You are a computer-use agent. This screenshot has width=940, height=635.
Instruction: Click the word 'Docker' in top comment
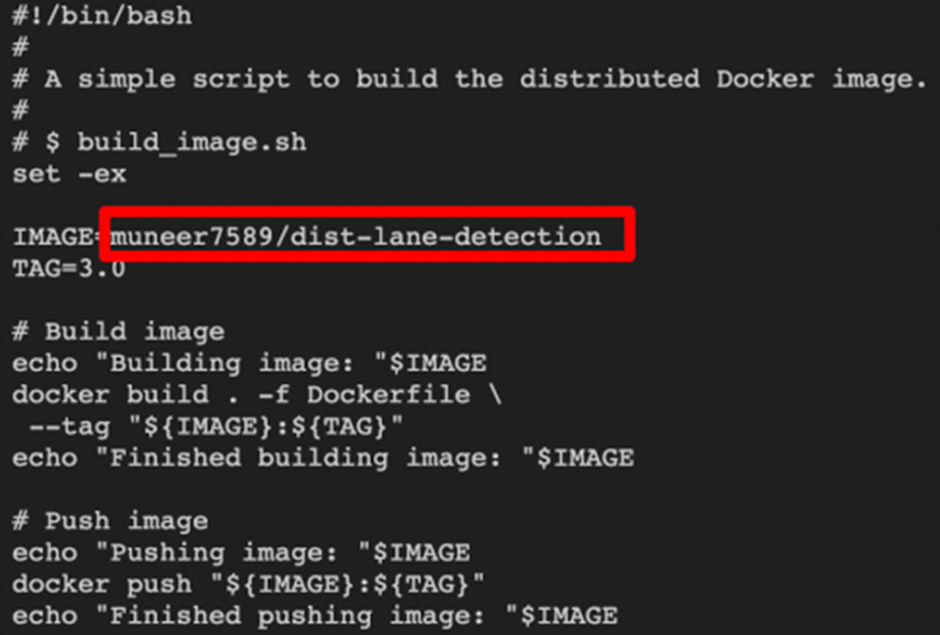coord(765,79)
